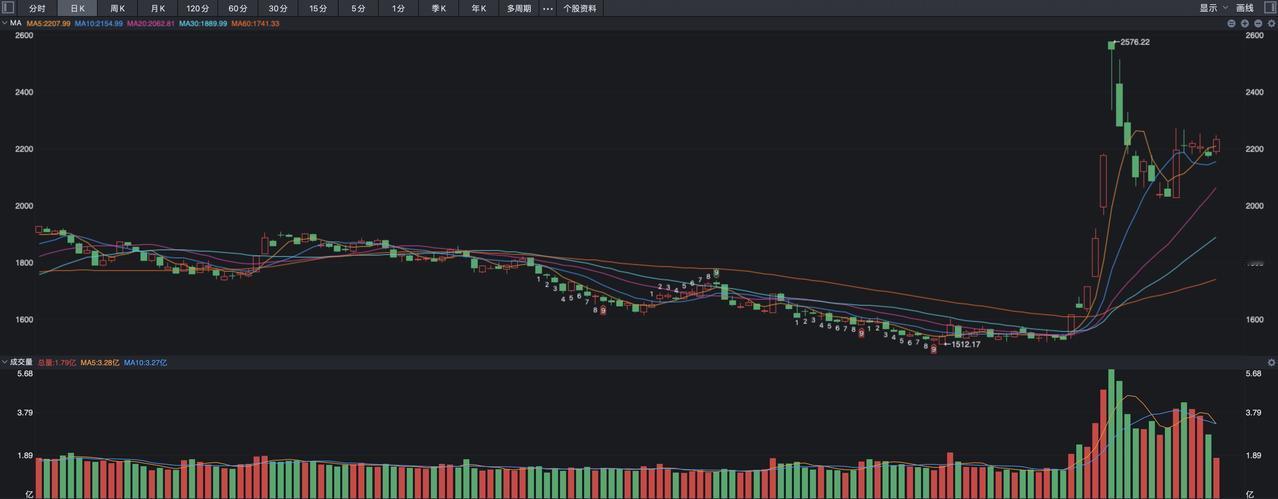Toggle the right sidebar panel icon
Image resolution: width=1278 pixels, height=499 pixels.
coord(1269,8)
